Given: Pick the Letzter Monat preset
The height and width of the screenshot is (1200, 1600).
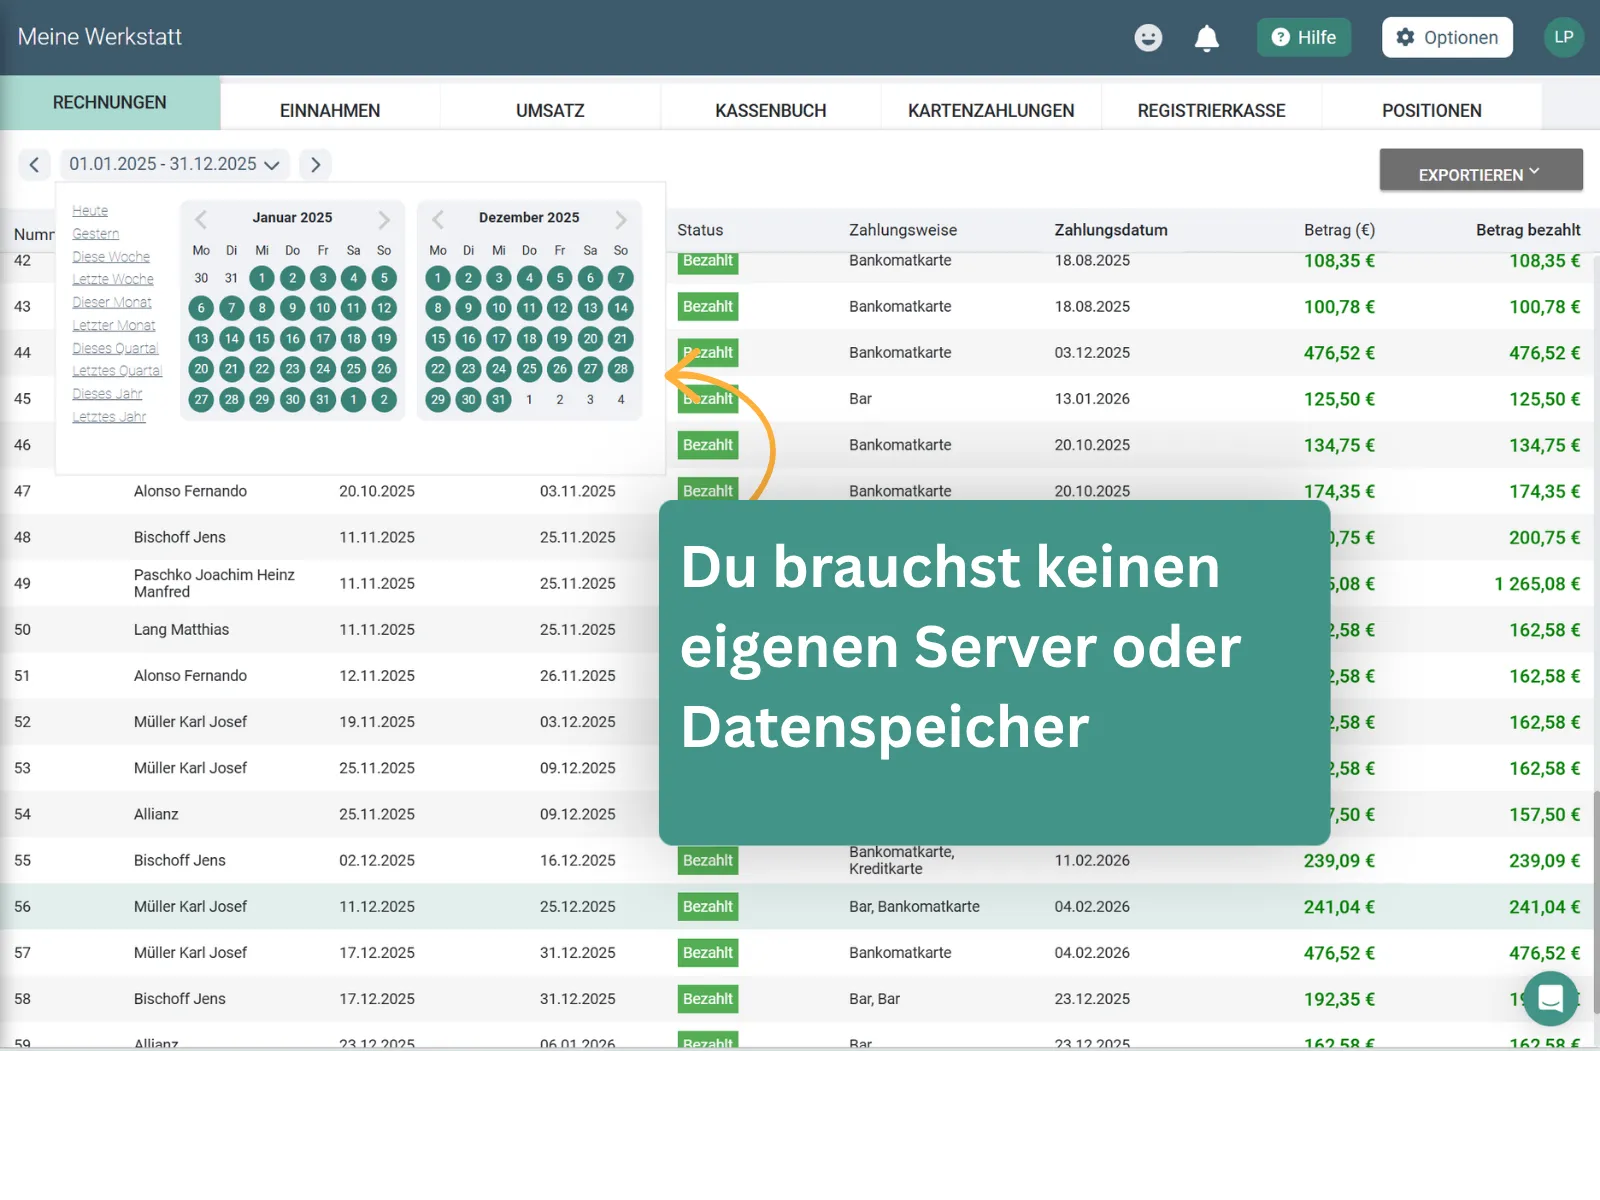Looking at the screenshot, I should (114, 325).
